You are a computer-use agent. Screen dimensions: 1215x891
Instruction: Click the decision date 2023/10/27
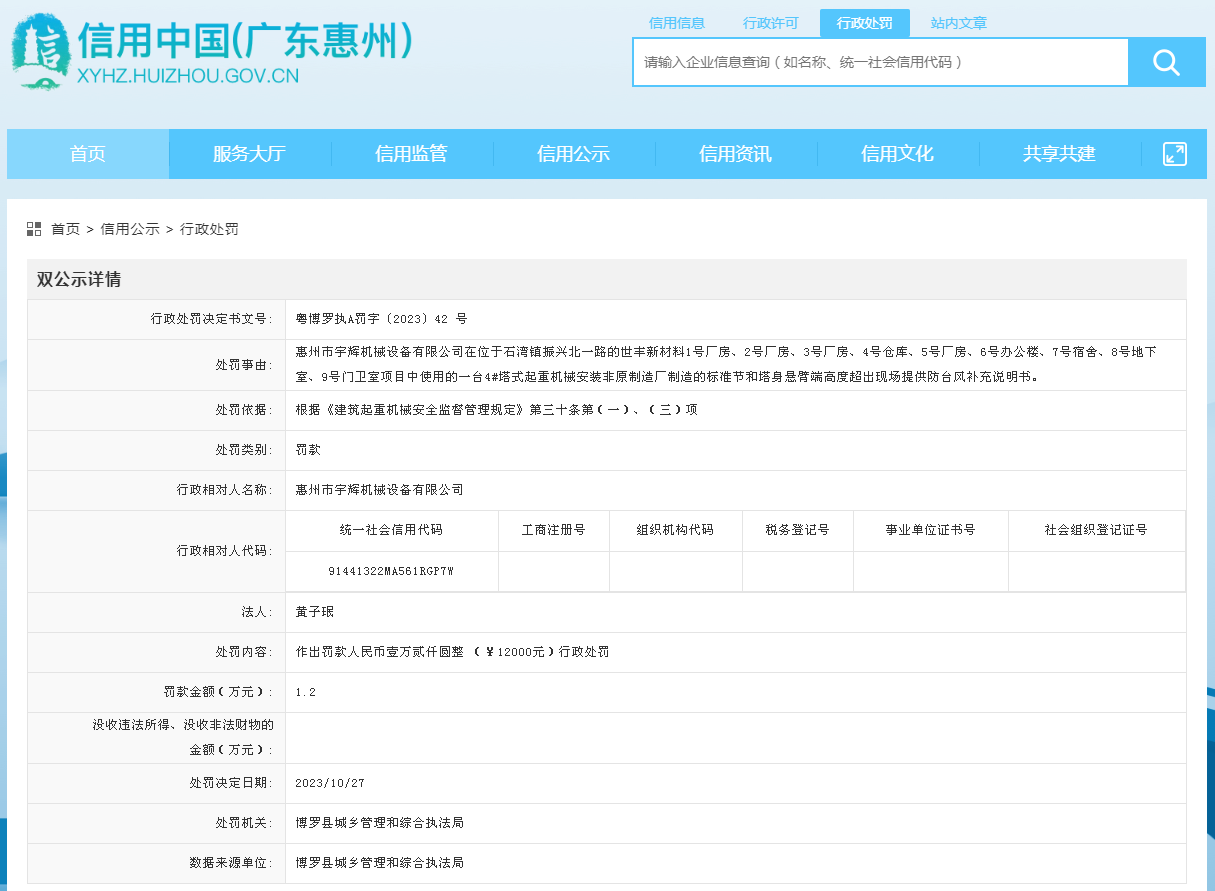pos(330,783)
